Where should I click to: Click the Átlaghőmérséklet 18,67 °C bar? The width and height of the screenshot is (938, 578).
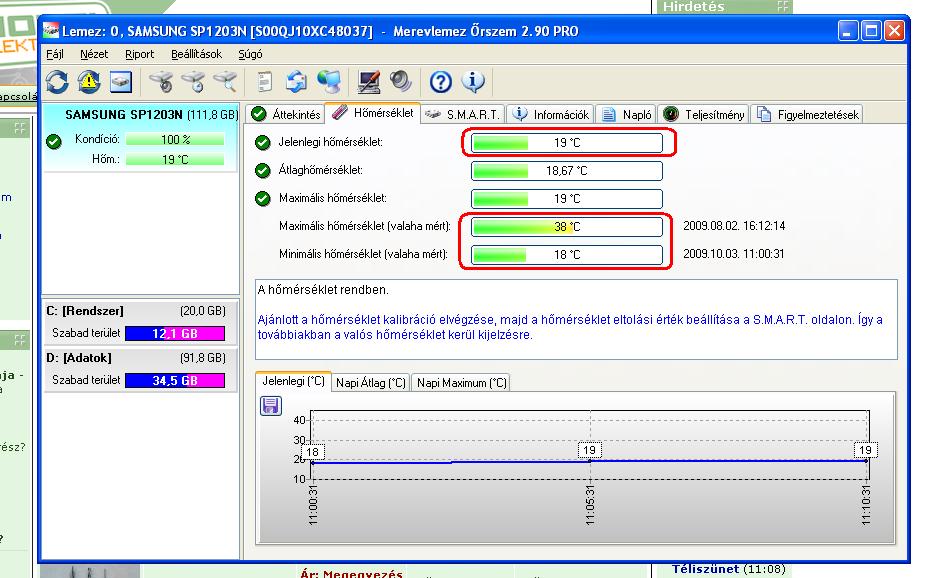pyautogui.click(x=567, y=171)
